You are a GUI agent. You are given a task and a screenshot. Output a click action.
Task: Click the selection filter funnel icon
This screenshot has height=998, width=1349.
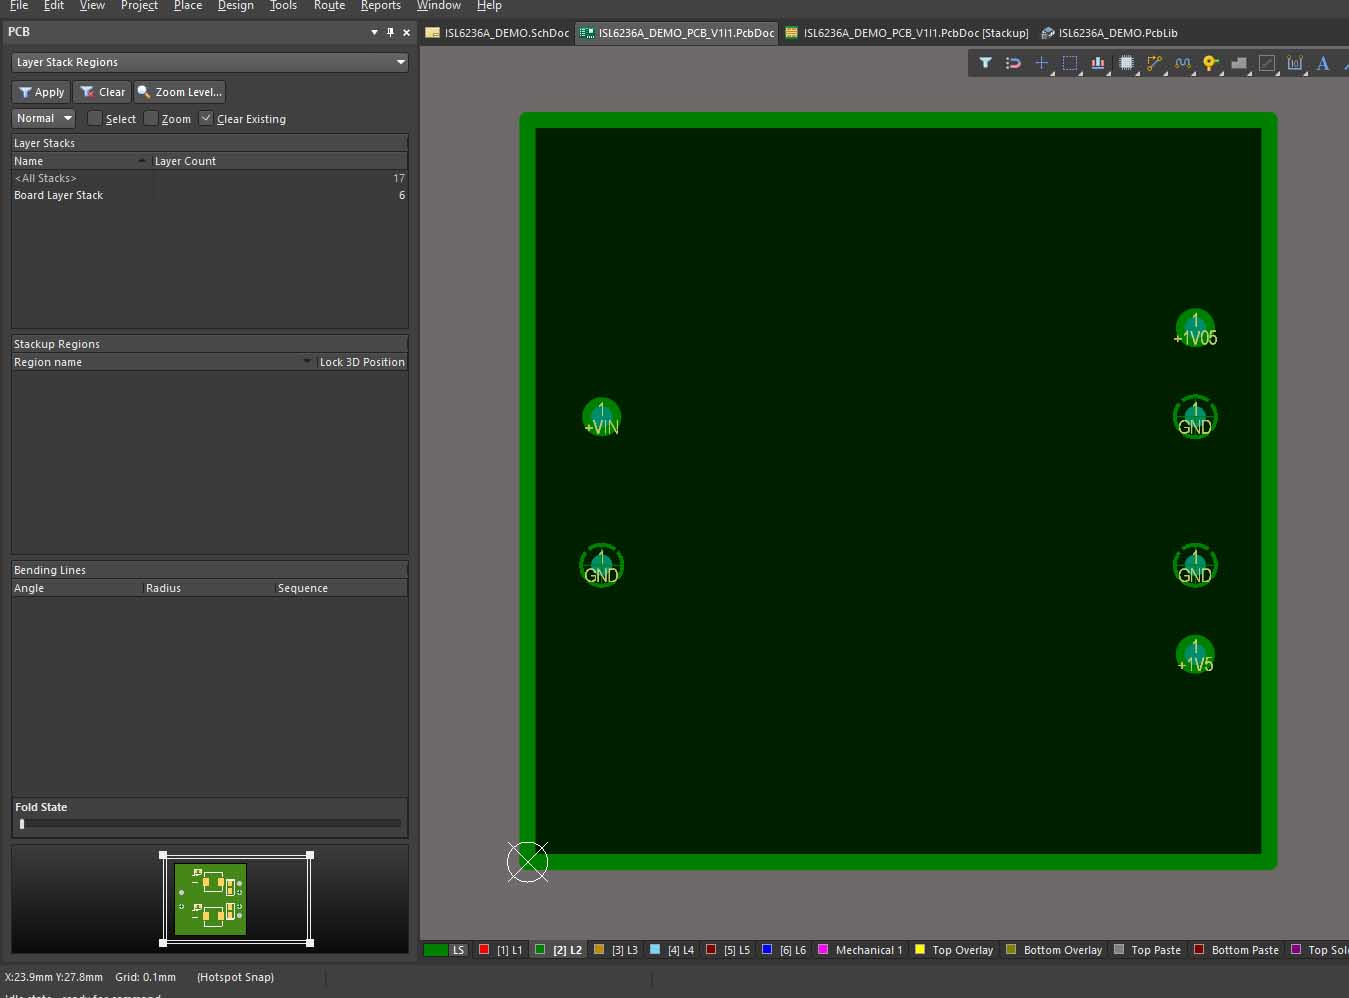(x=985, y=63)
